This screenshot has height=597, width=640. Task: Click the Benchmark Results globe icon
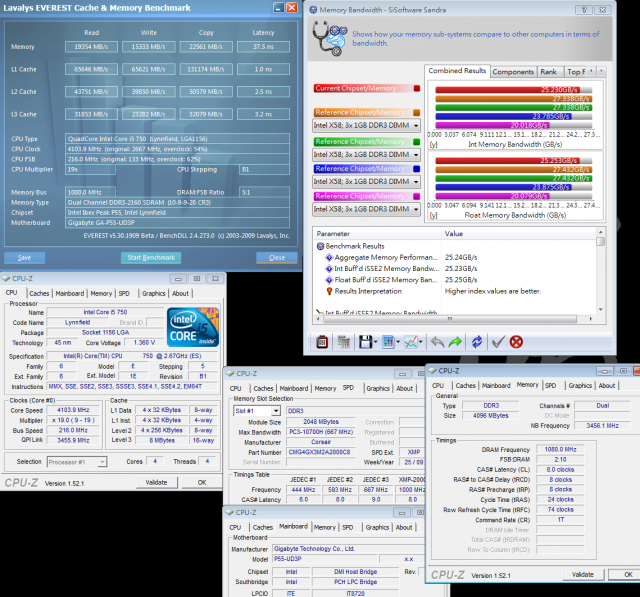point(321,246)
